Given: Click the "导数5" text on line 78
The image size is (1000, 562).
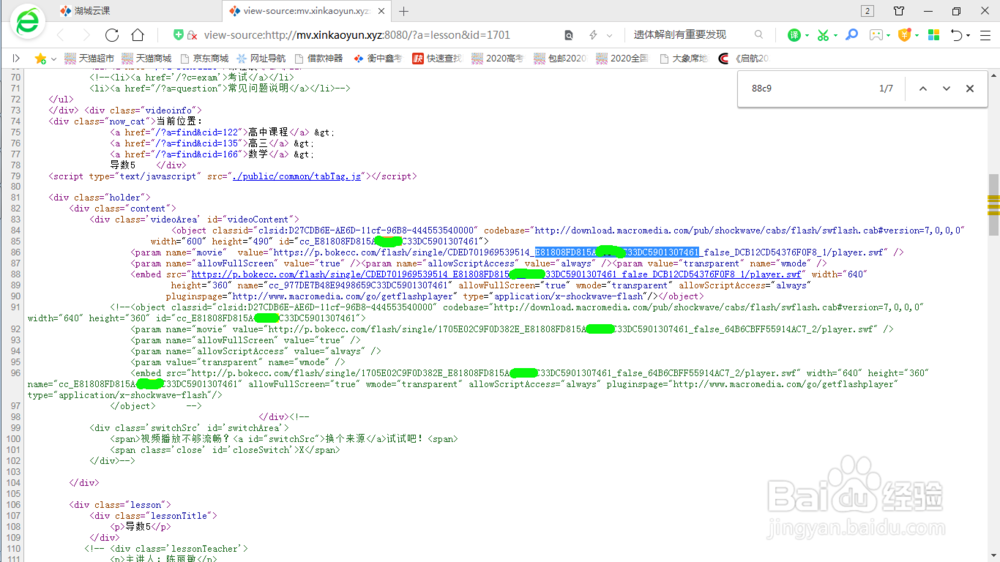Looking at the screenshot, I should [123, 165].
